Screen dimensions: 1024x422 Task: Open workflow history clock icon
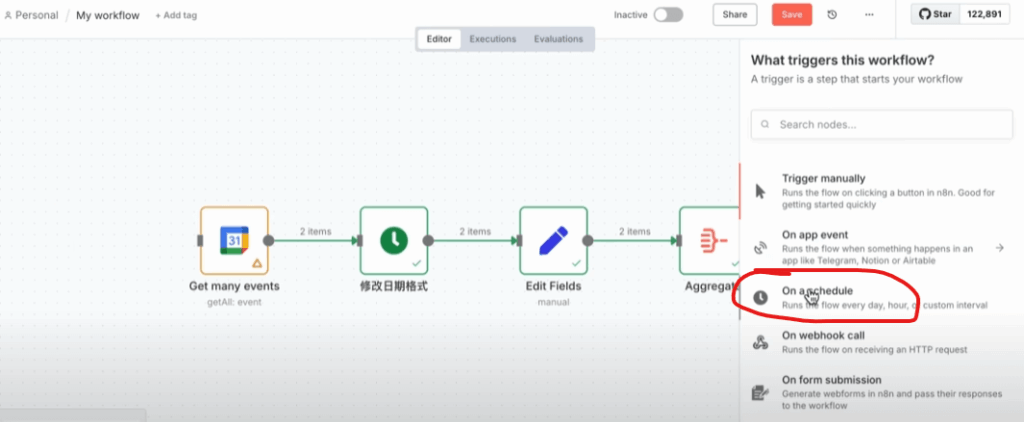[x=833, y=15]
